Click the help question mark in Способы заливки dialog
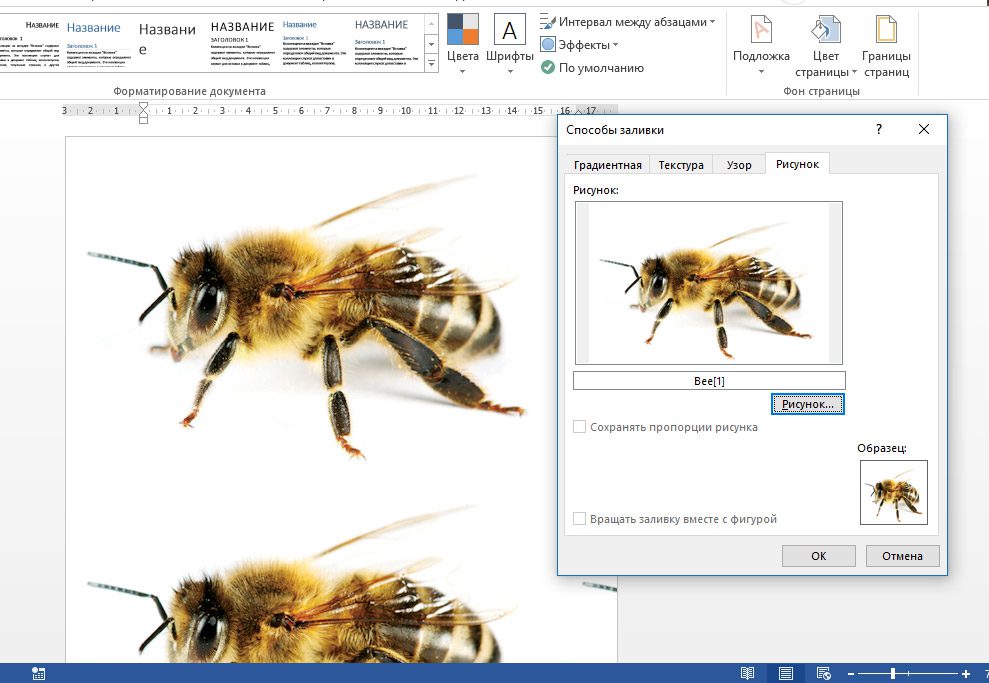This screenshot has height=683, width=989. pyautogui.click(x=879, y=129)
